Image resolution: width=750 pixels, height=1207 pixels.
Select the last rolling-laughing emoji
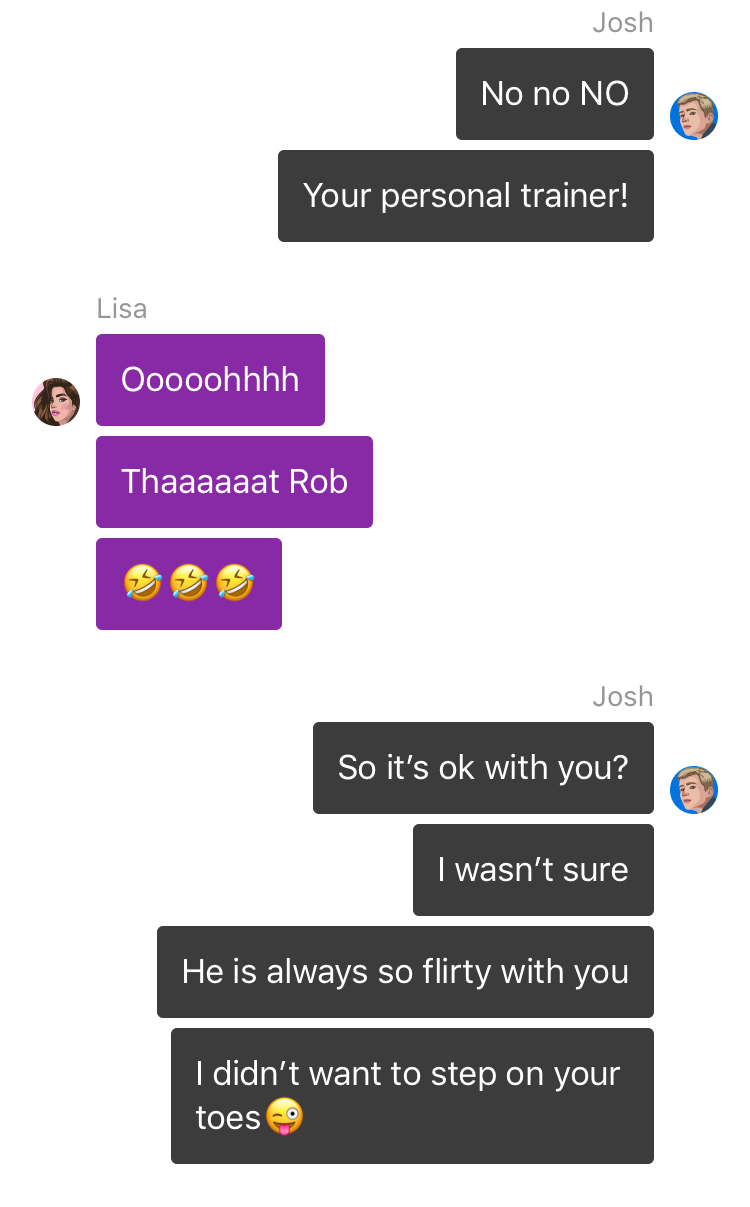pos(235,583)
